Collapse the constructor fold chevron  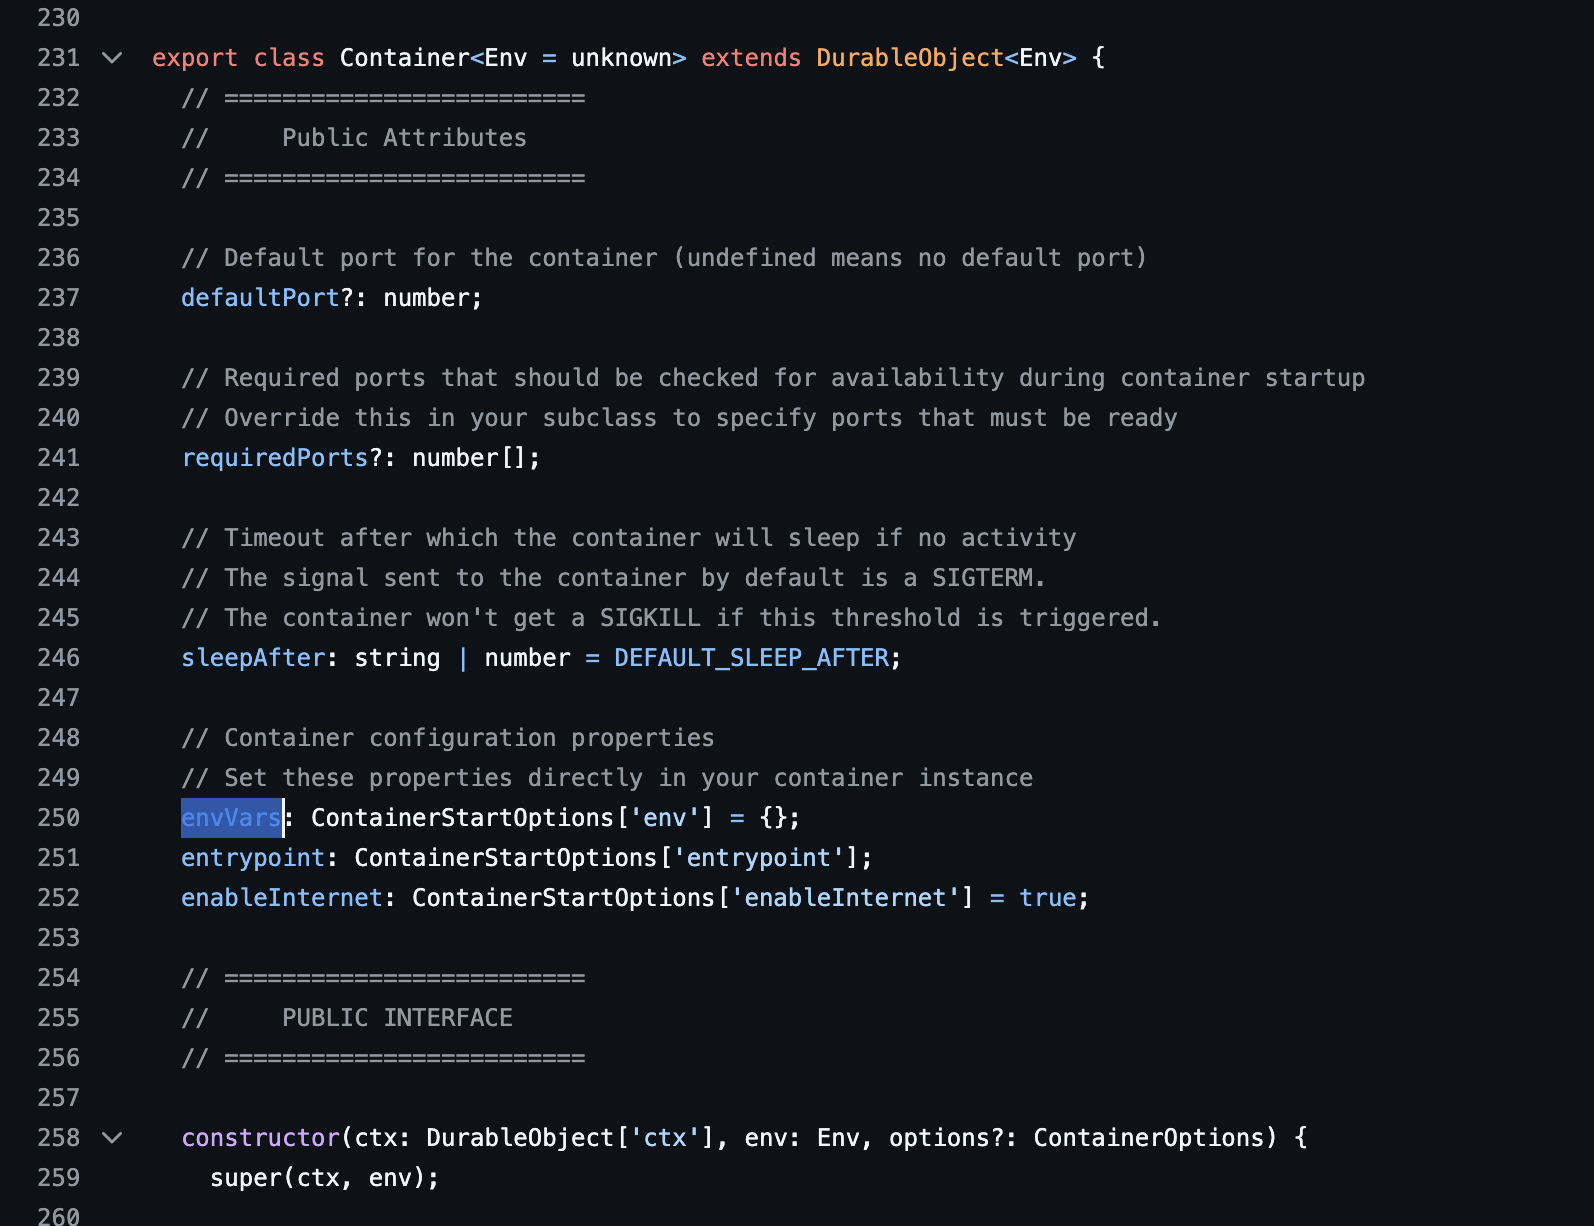click(x=112, y=1138)
